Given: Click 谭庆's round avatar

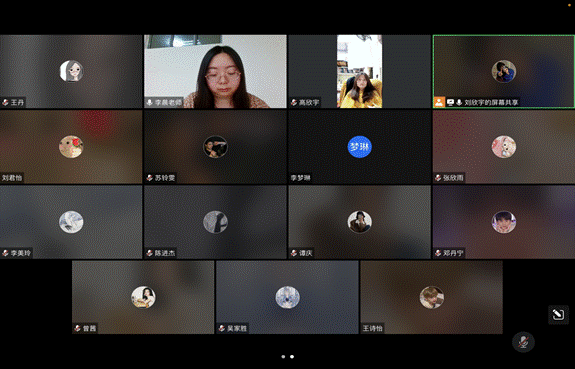Looking at the screenshot, I should pyautogui.click(x=359, y=222).
